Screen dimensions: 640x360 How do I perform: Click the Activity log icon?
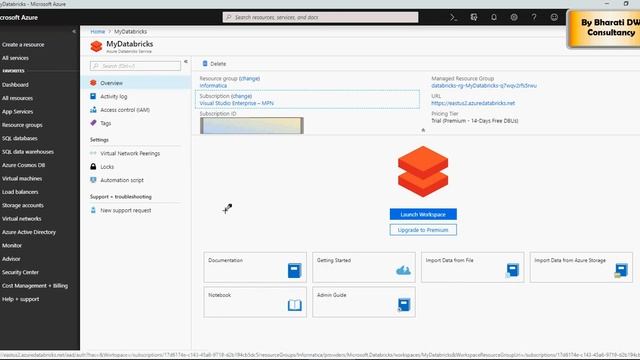tap(93, 96)
